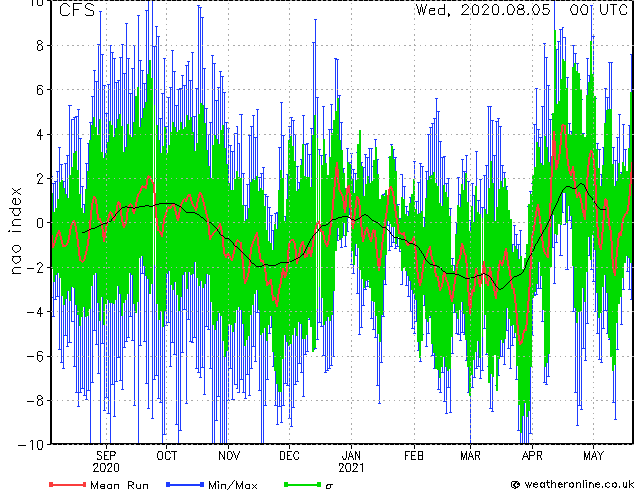
Task: Click the blue Min/Max legend line
Action: pyautogui.click(x=185, y=484)
